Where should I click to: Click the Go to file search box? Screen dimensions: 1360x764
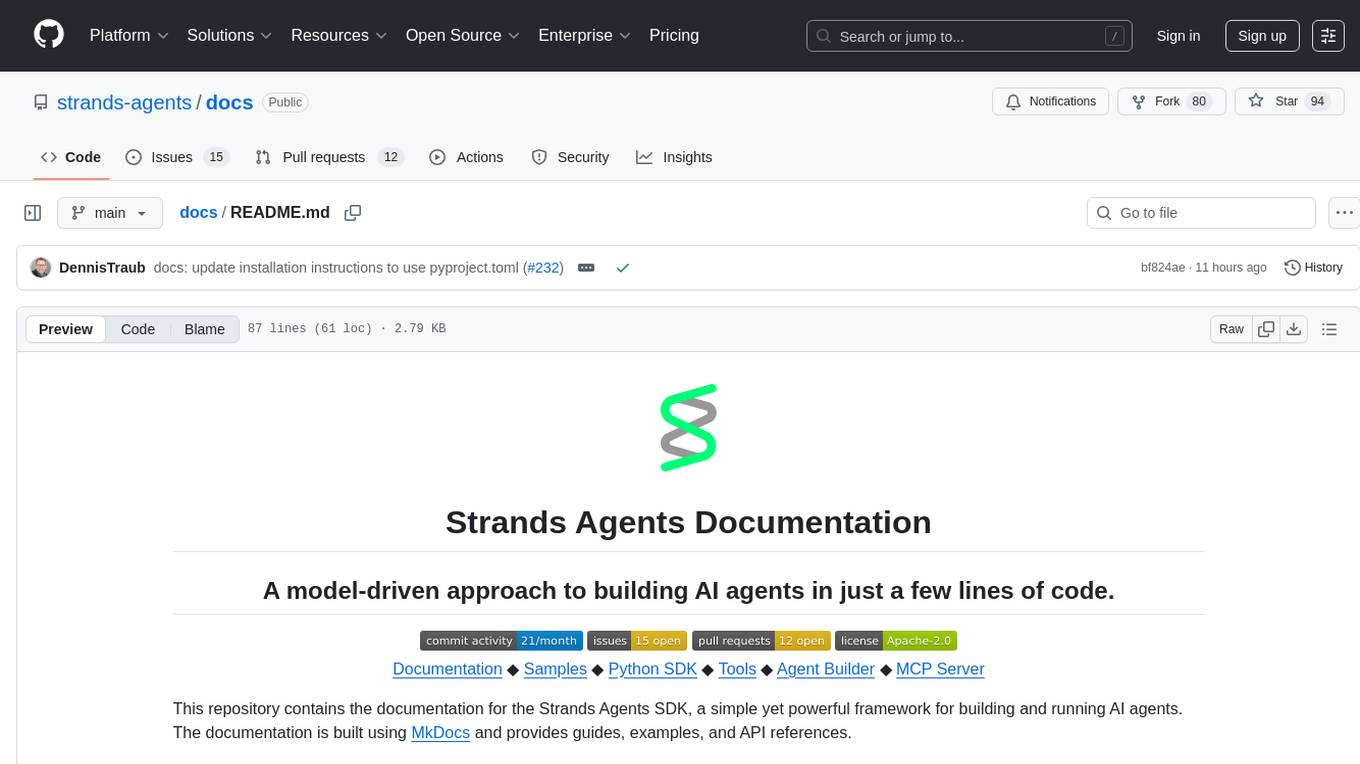coord(1201,213)
